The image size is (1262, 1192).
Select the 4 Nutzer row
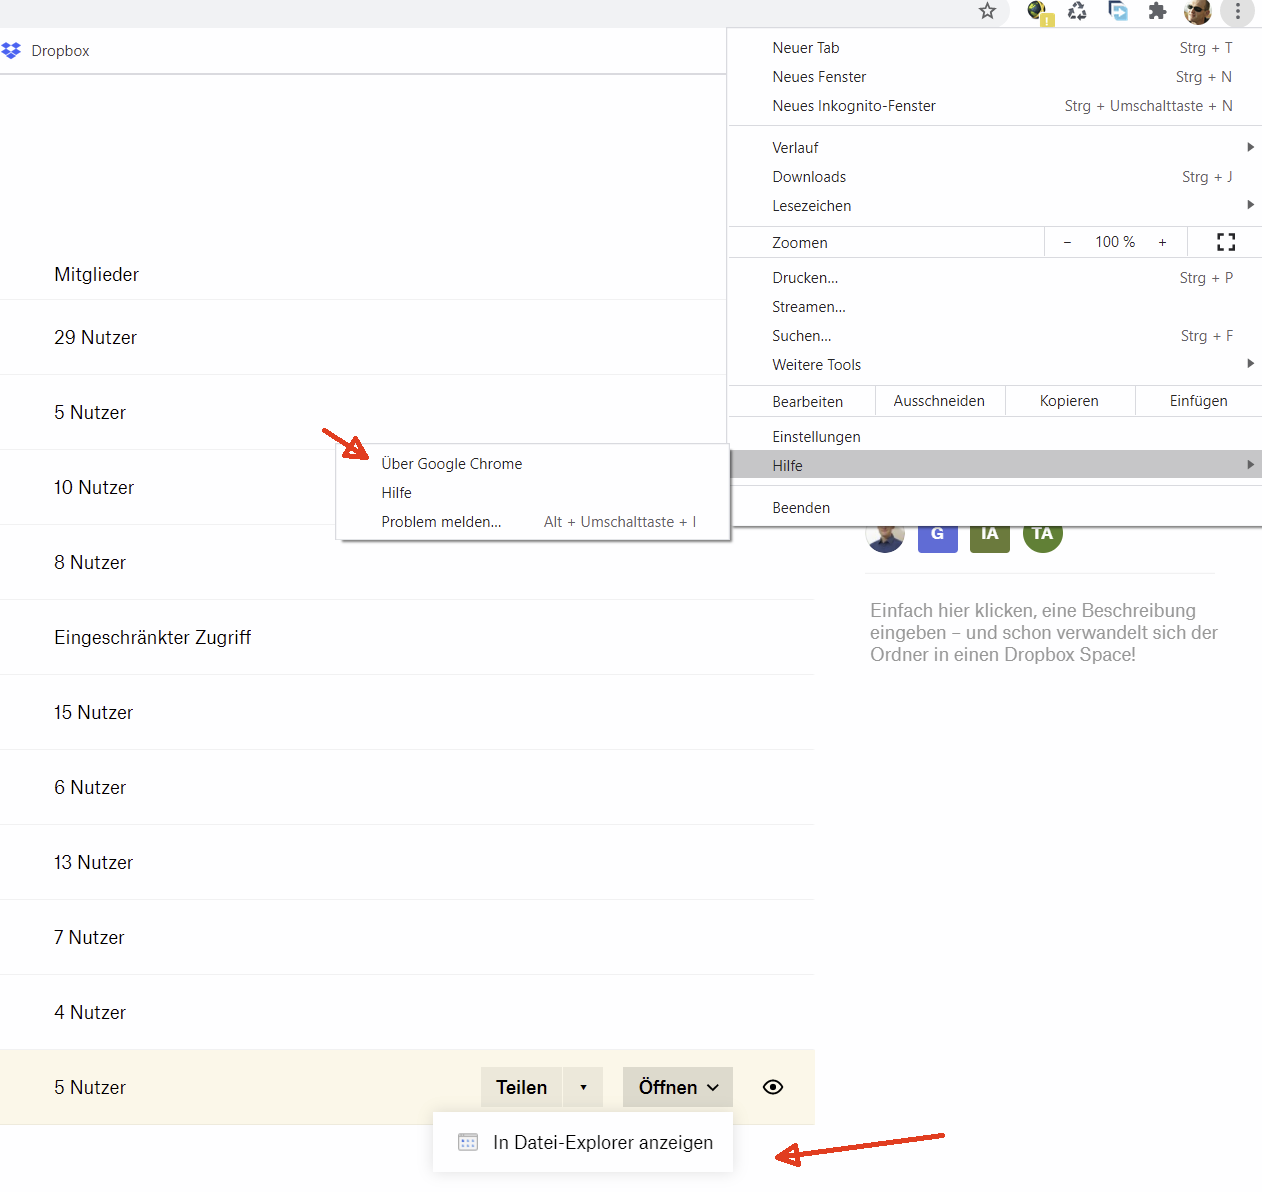(407, 1013)
